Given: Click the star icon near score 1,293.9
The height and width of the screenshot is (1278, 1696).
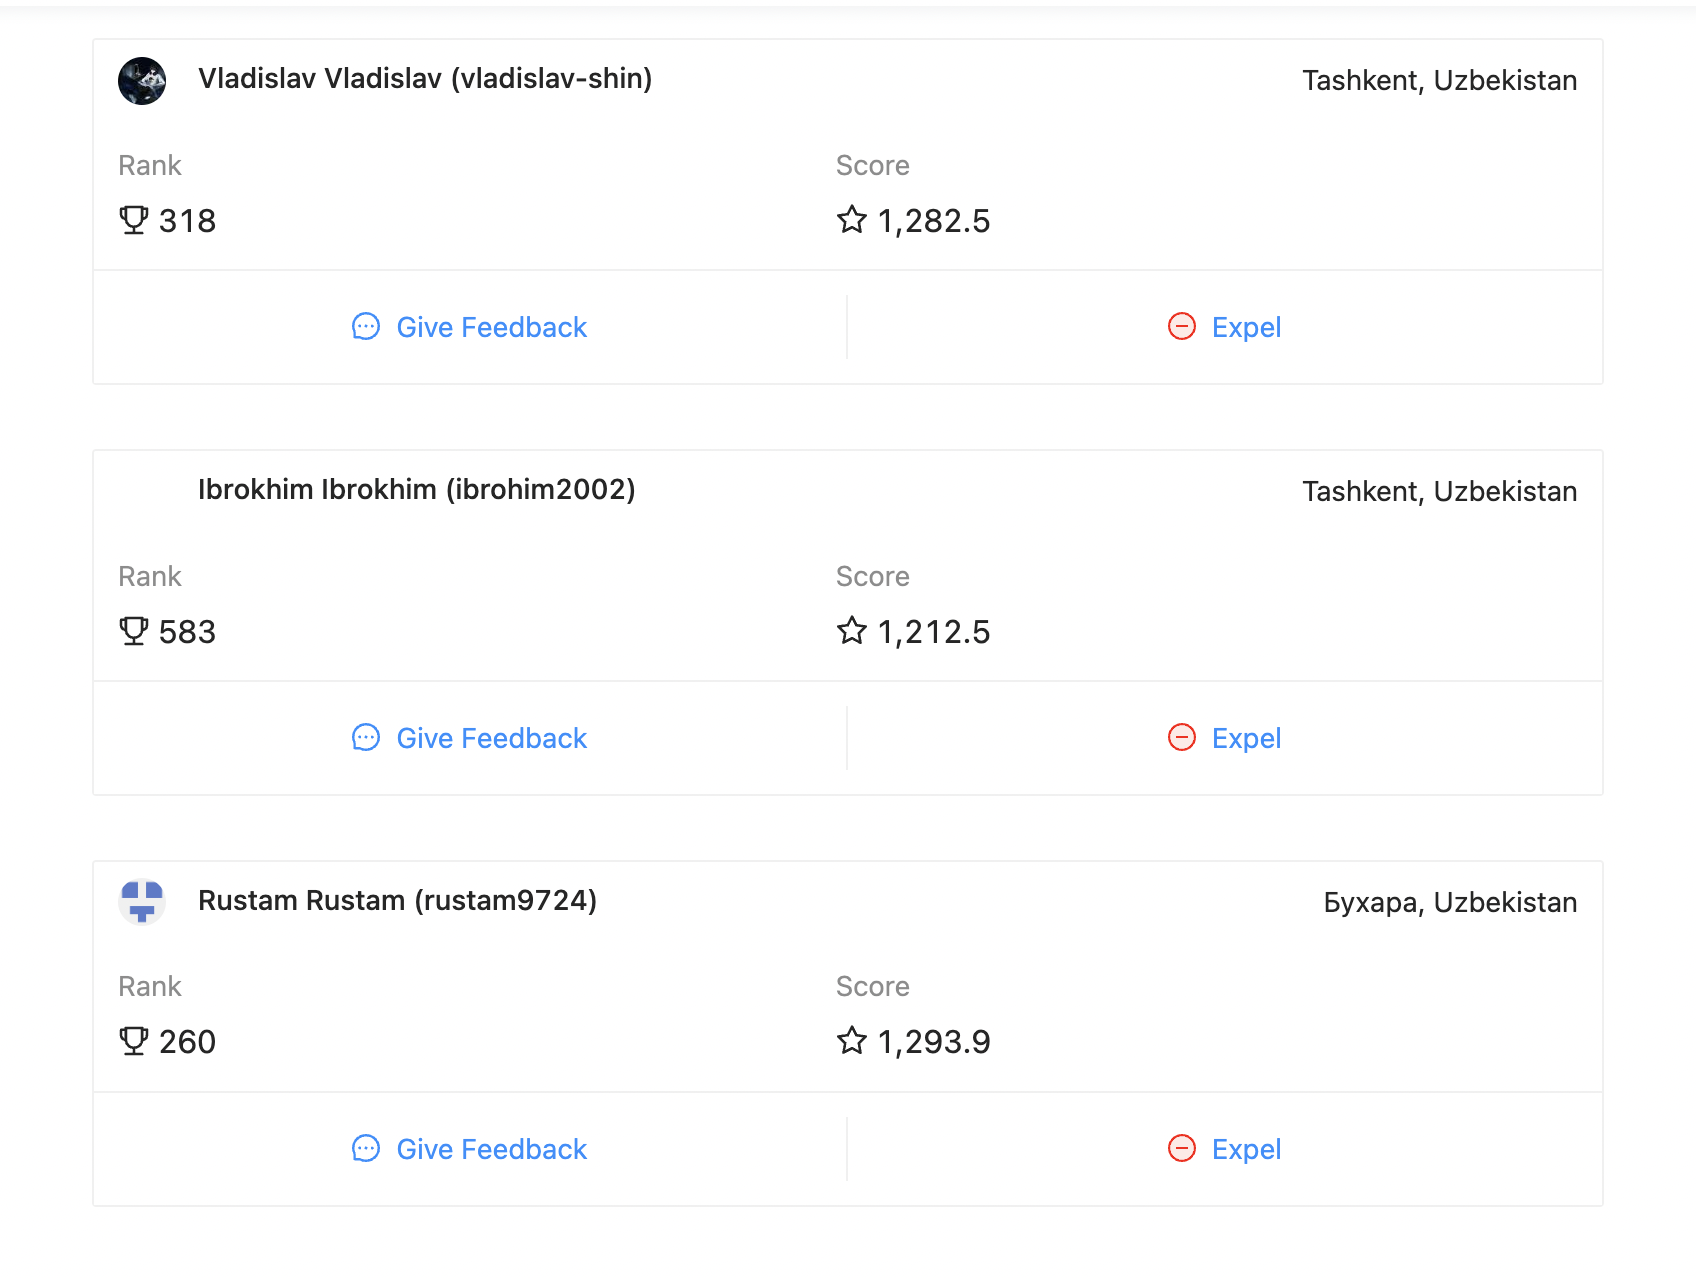Looking at the screenshot, I should [852, 1041].
